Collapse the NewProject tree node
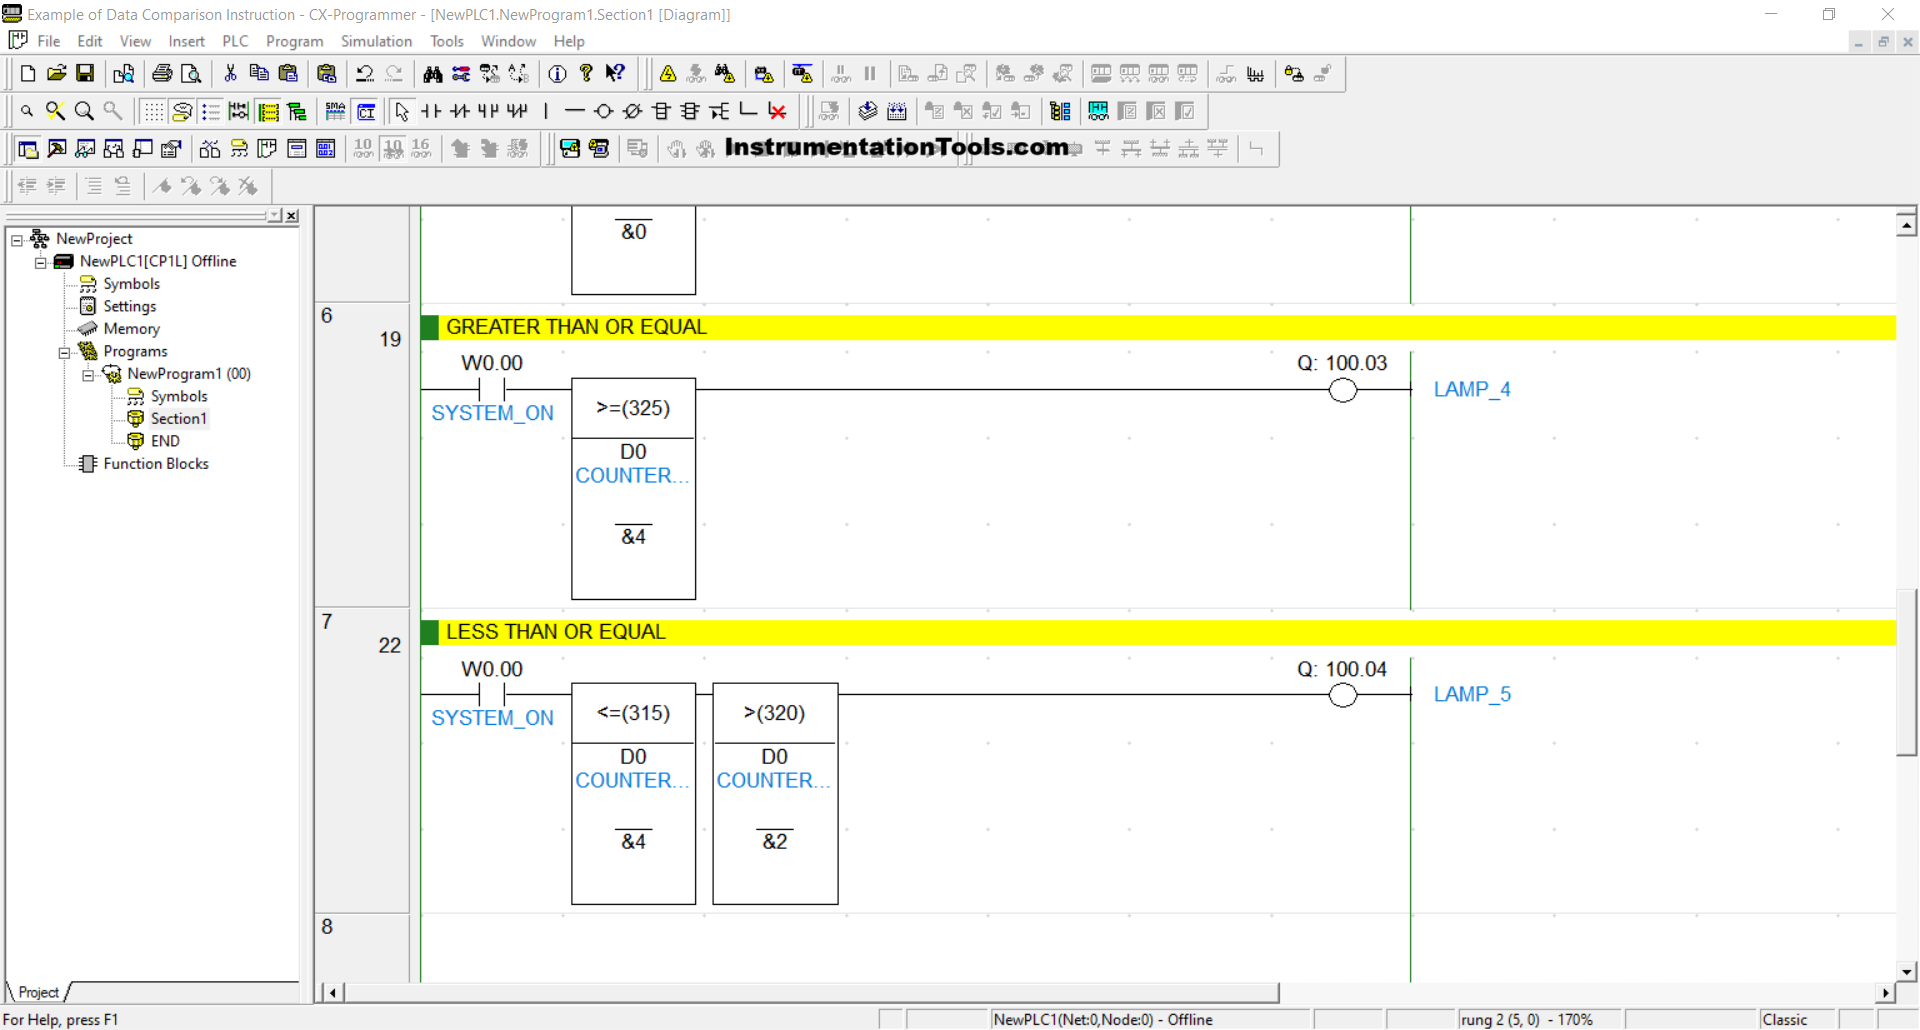 (17, 239)
